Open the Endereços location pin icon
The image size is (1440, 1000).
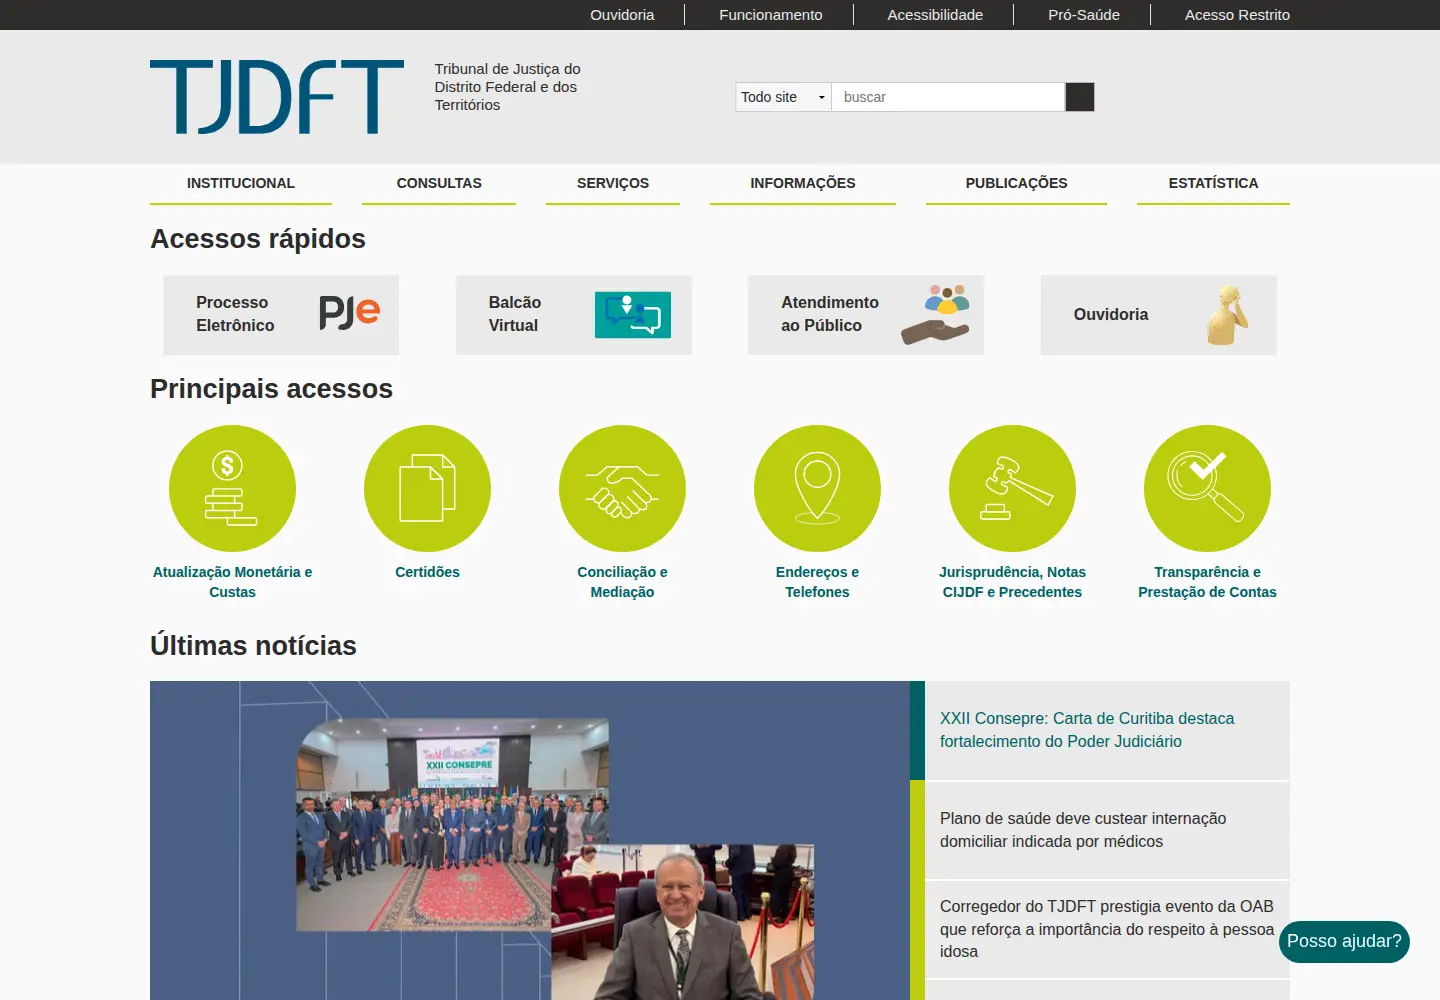pos(817,488)
